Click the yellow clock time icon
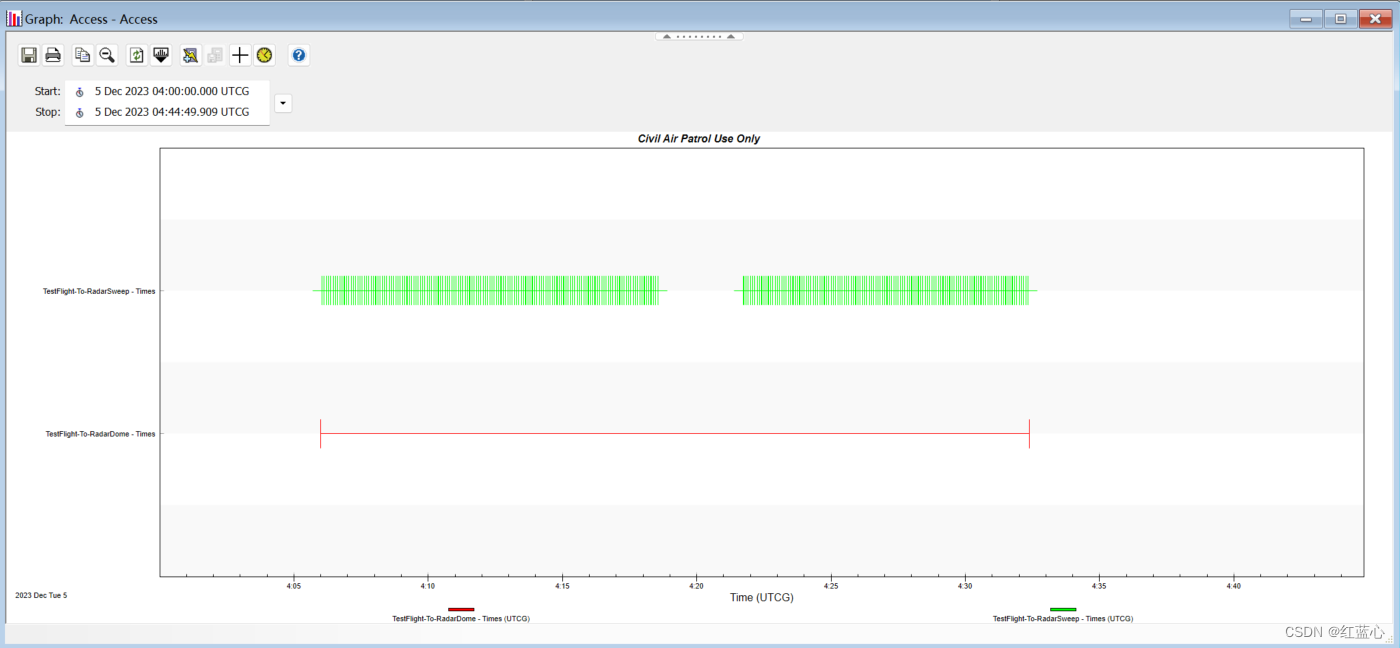The height and width of the screenshot is (648, 1400). pyautogui.click(x=264, y=55)
